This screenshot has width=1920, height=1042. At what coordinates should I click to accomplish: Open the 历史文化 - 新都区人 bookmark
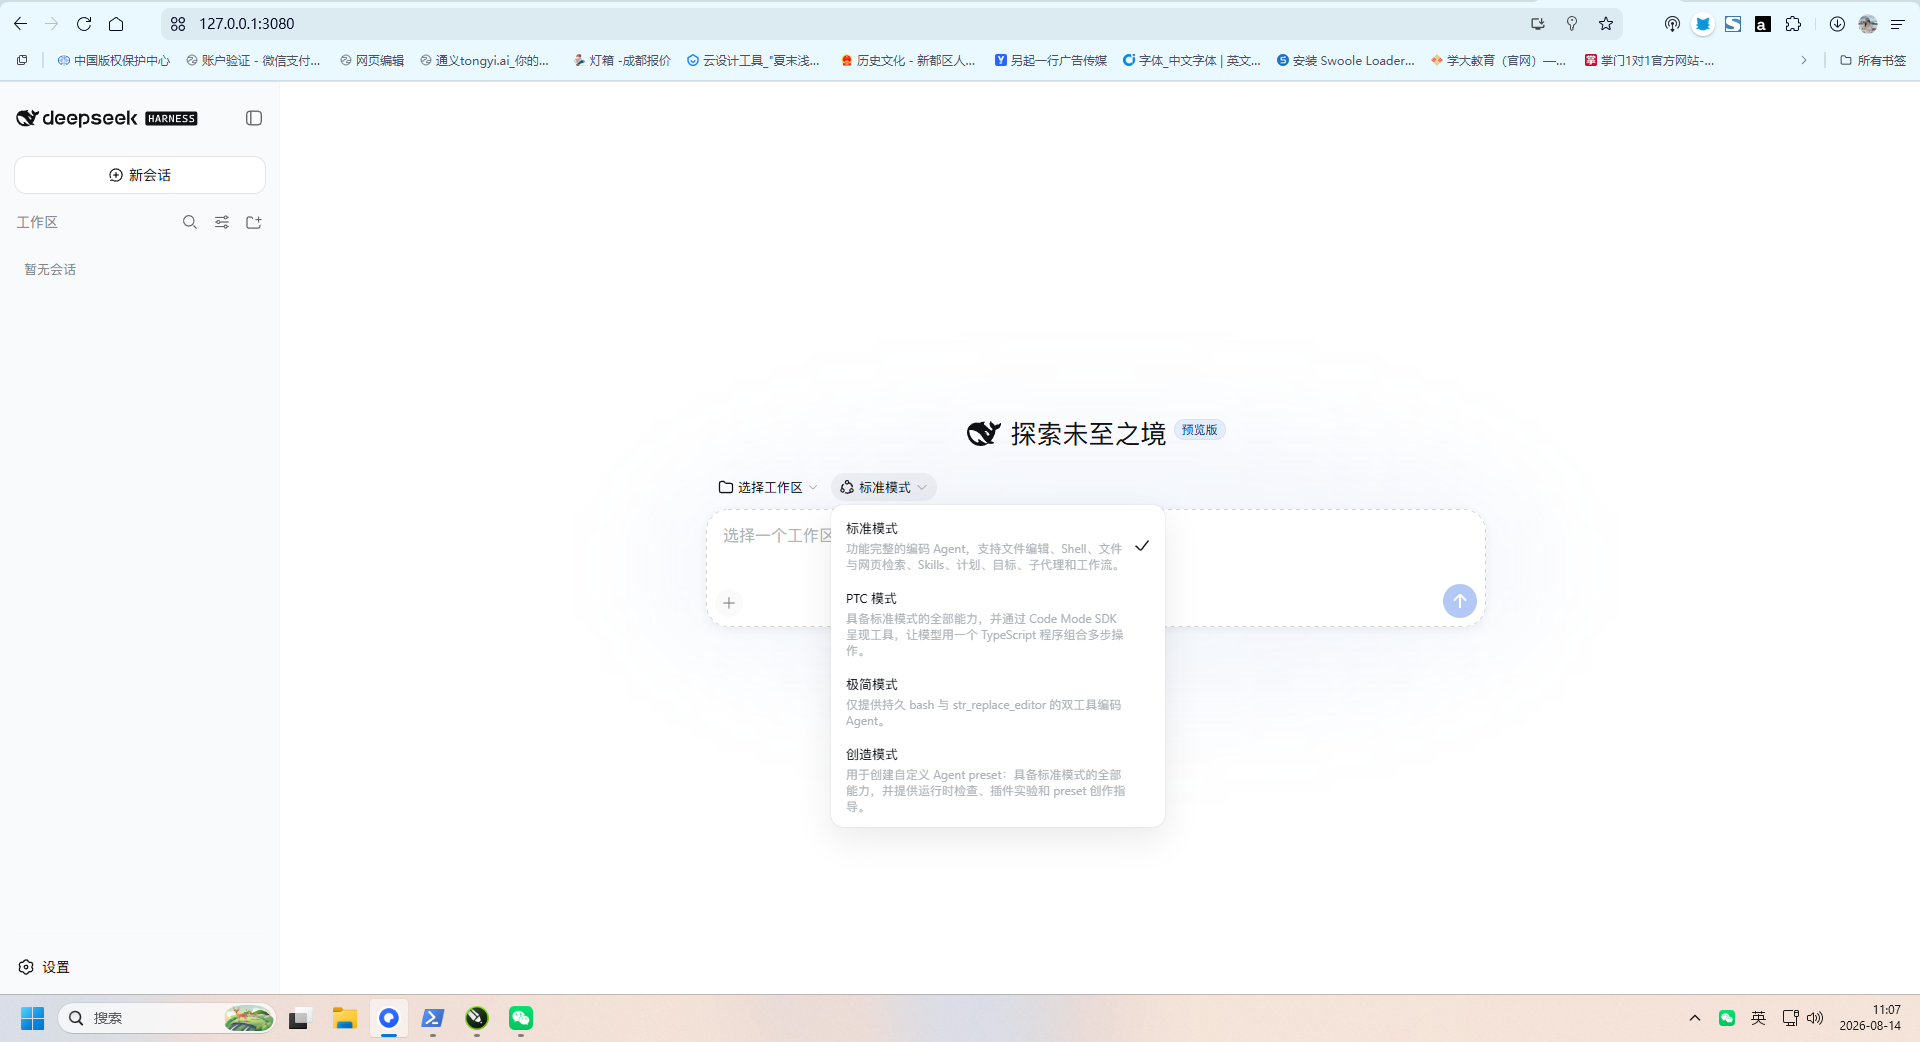click(908, 61)
